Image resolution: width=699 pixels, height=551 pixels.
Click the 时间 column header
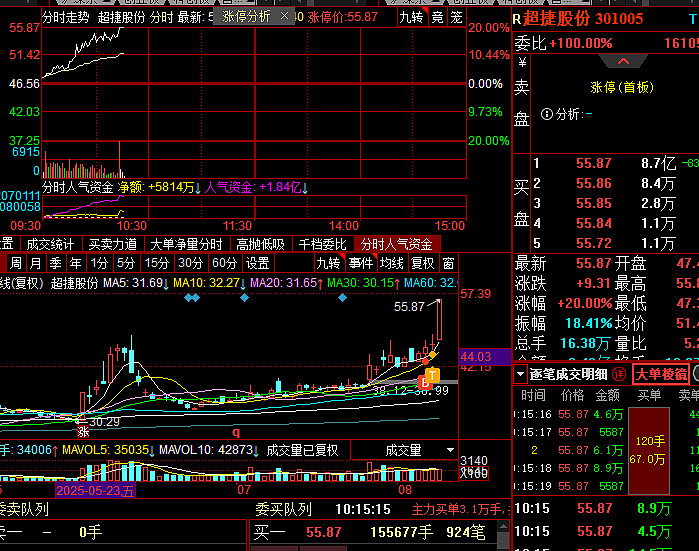(533, 395)
